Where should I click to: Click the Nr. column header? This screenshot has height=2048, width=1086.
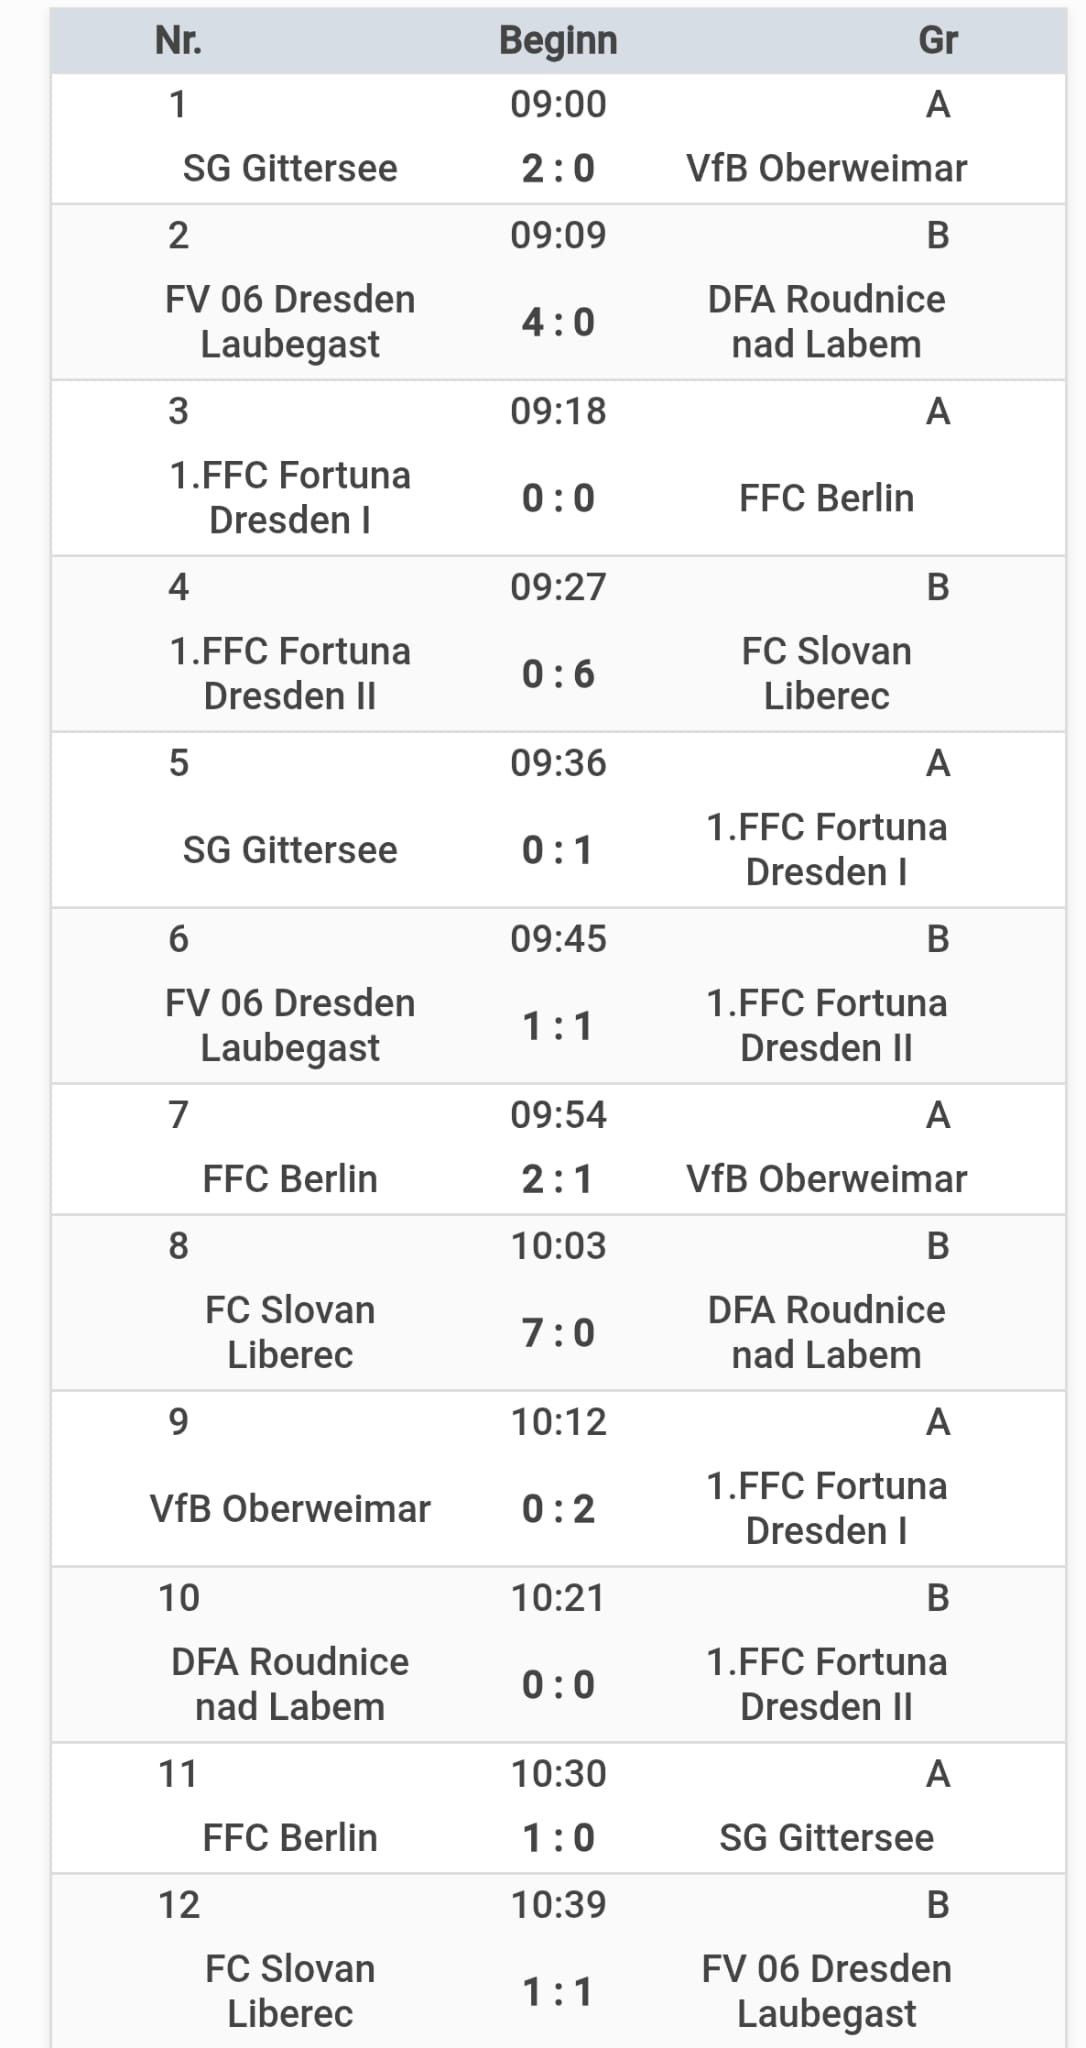(x=178, y=40)
